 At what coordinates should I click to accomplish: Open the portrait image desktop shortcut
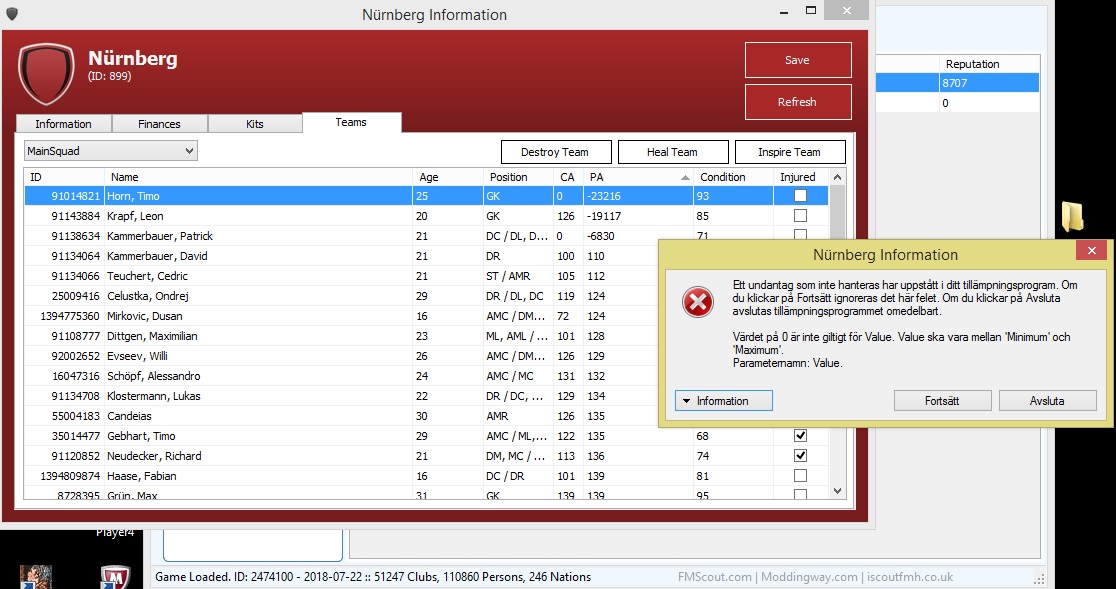point(36,577)
